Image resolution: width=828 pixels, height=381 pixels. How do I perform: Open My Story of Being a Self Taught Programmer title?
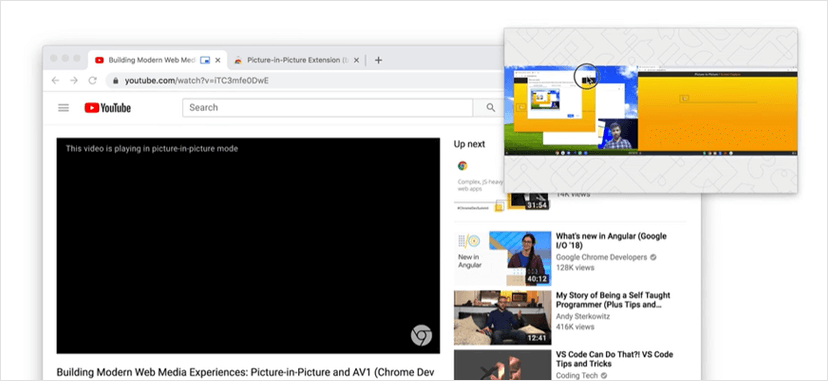[x=613, y=300]
